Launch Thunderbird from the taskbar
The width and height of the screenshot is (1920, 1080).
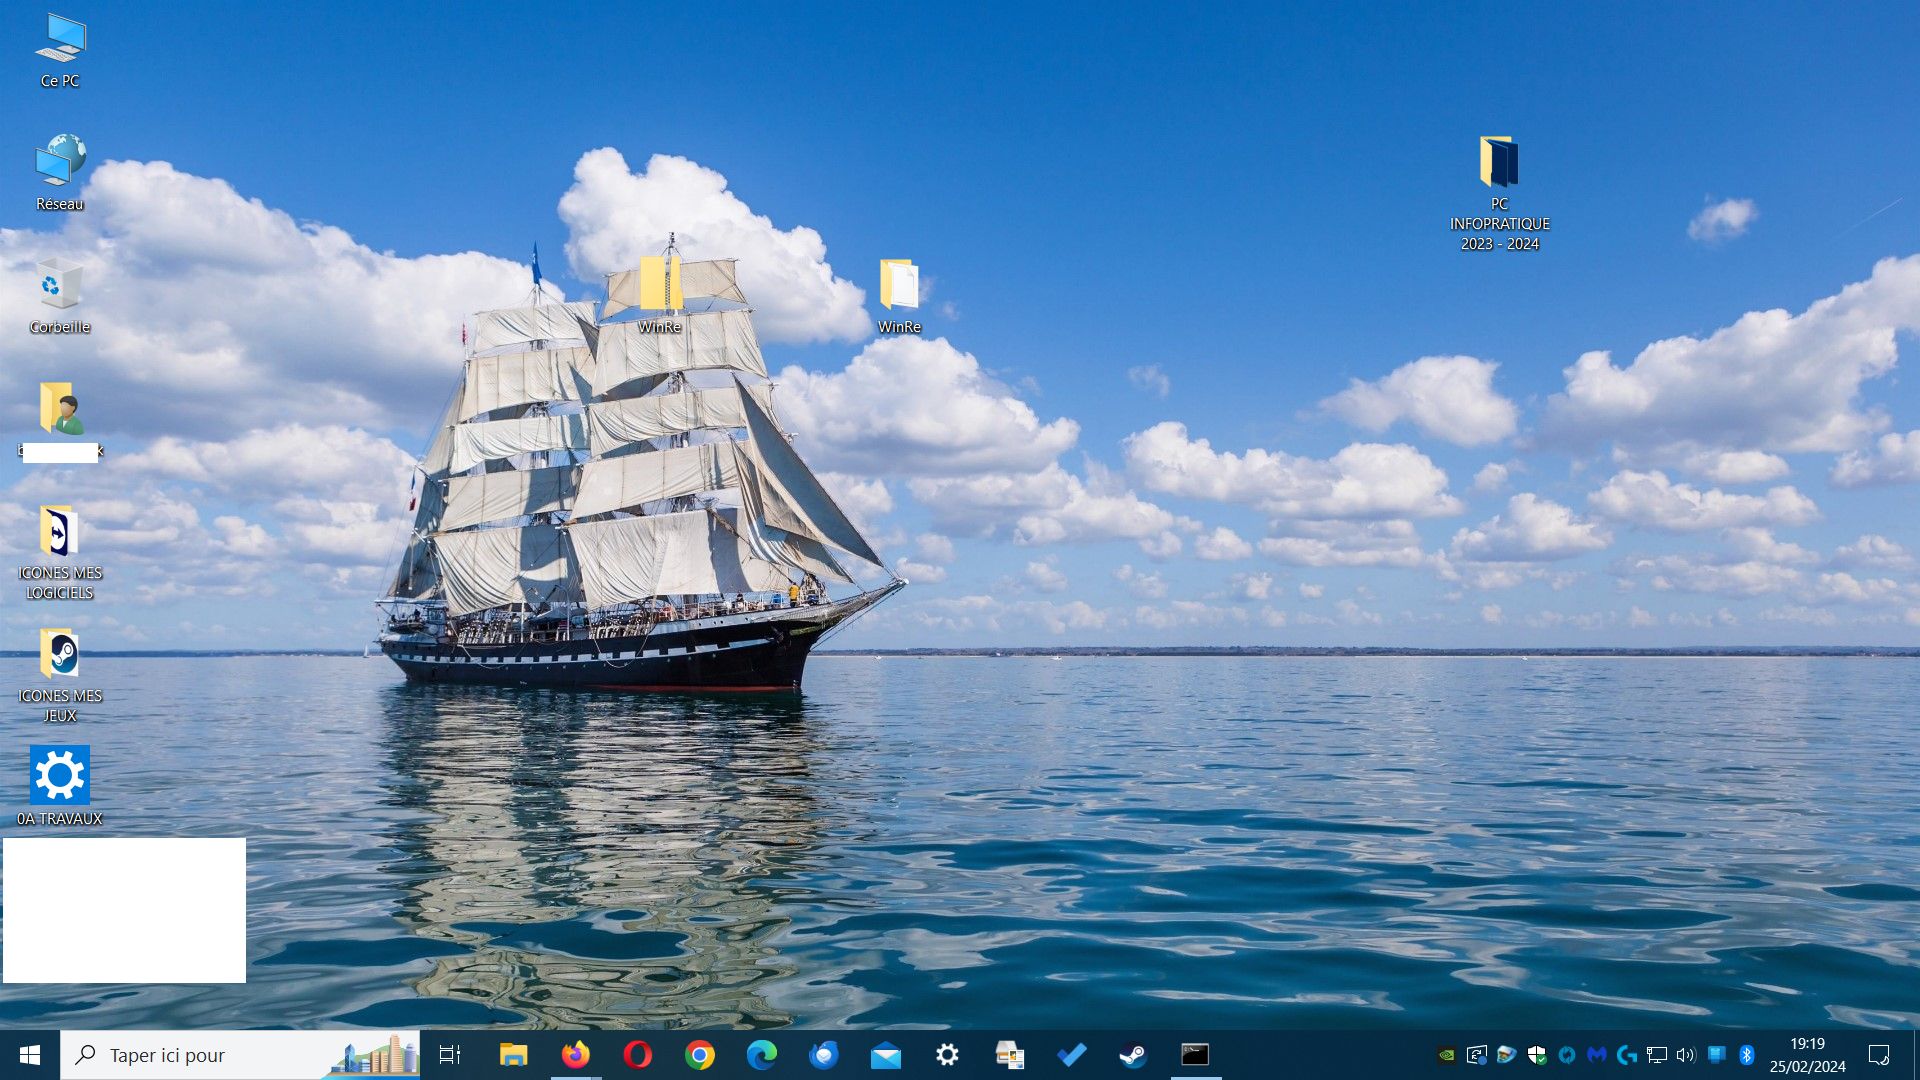[x=824, y=1055]
